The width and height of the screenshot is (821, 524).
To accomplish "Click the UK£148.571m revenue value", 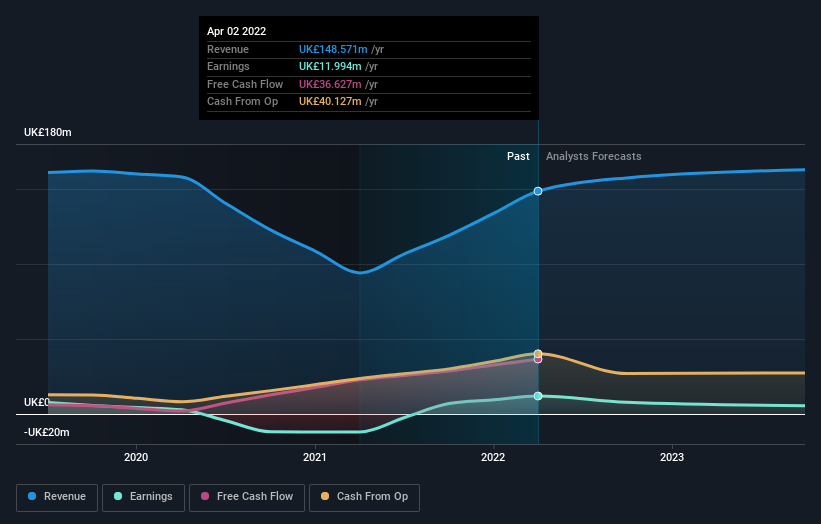I will 333,49.
